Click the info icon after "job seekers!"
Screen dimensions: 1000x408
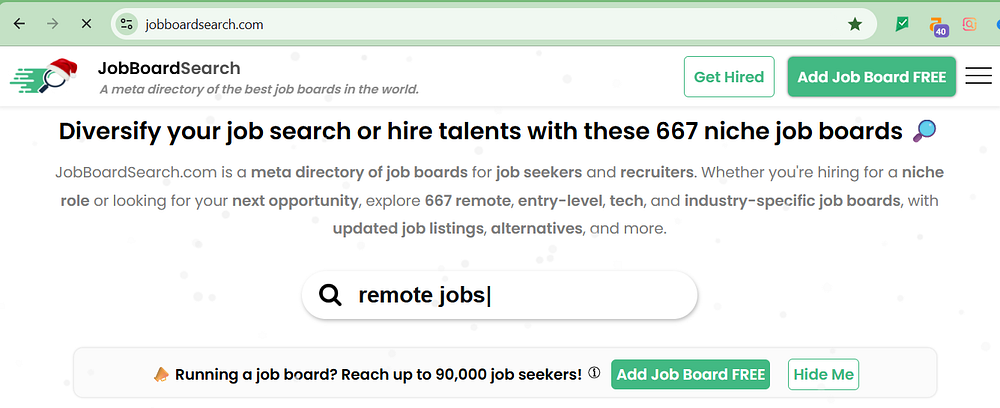coord(594,374)
